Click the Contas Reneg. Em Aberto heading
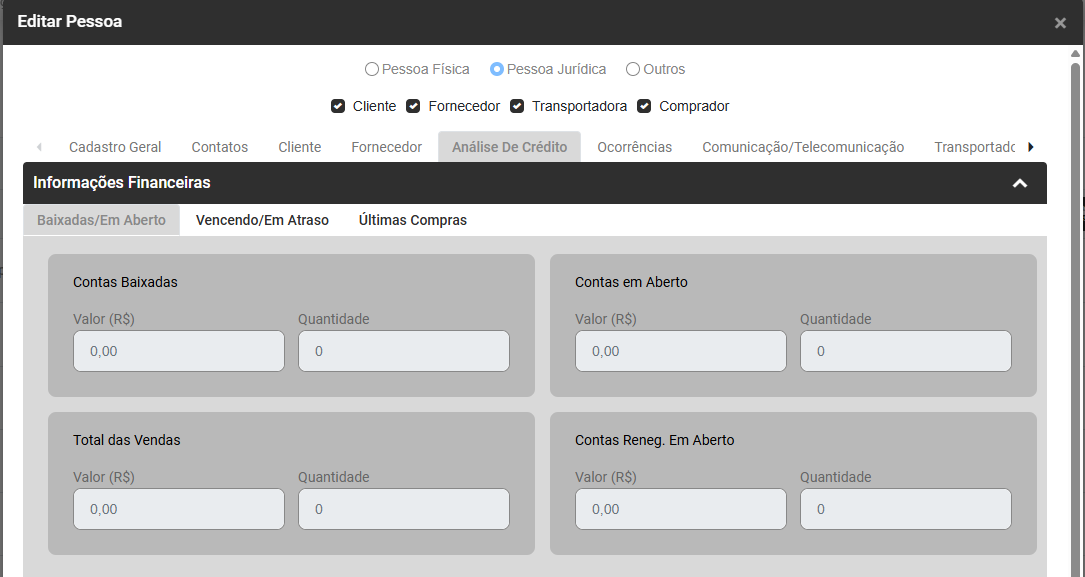Image resolution: width=1085 pixels, height=577 pixels. tap(655, 440)
